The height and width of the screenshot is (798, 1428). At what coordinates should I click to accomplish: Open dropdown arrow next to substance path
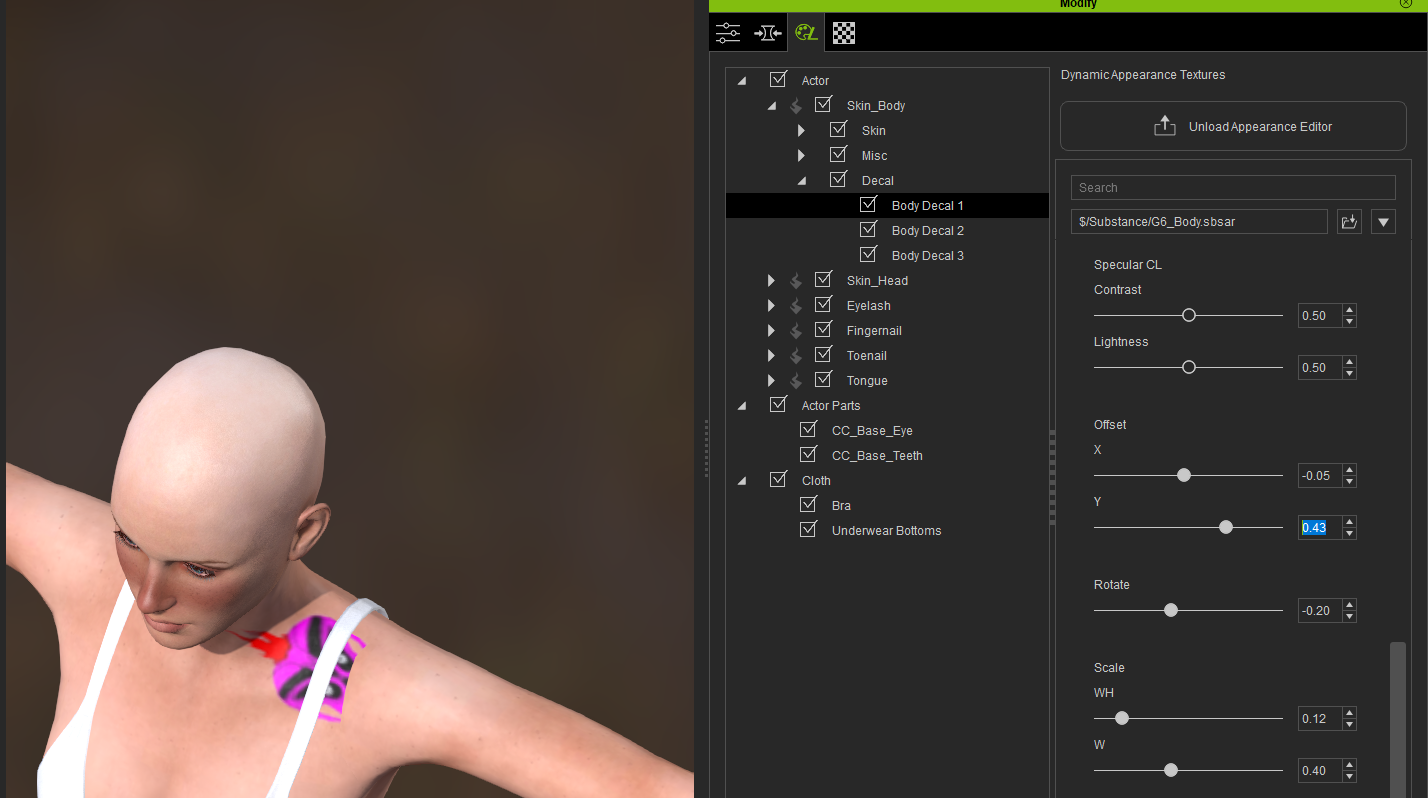tap(1384, 222)
